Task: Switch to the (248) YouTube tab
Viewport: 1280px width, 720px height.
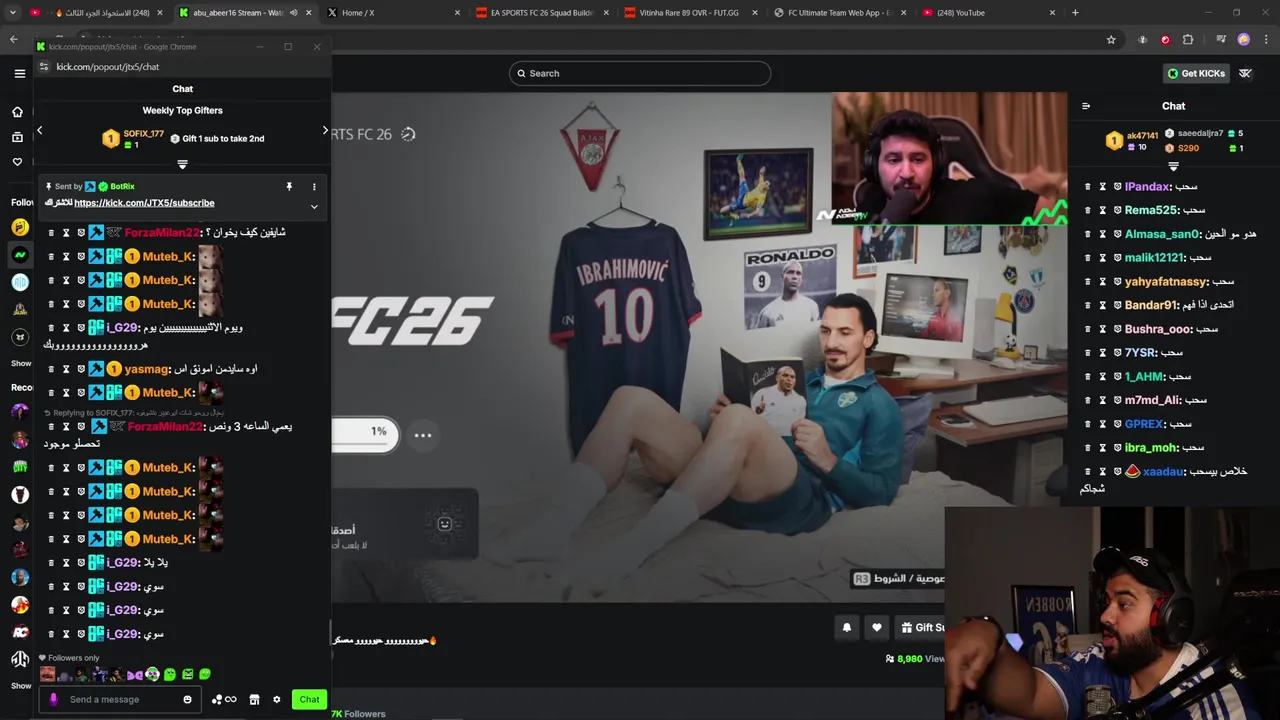Action: point(988,13)
